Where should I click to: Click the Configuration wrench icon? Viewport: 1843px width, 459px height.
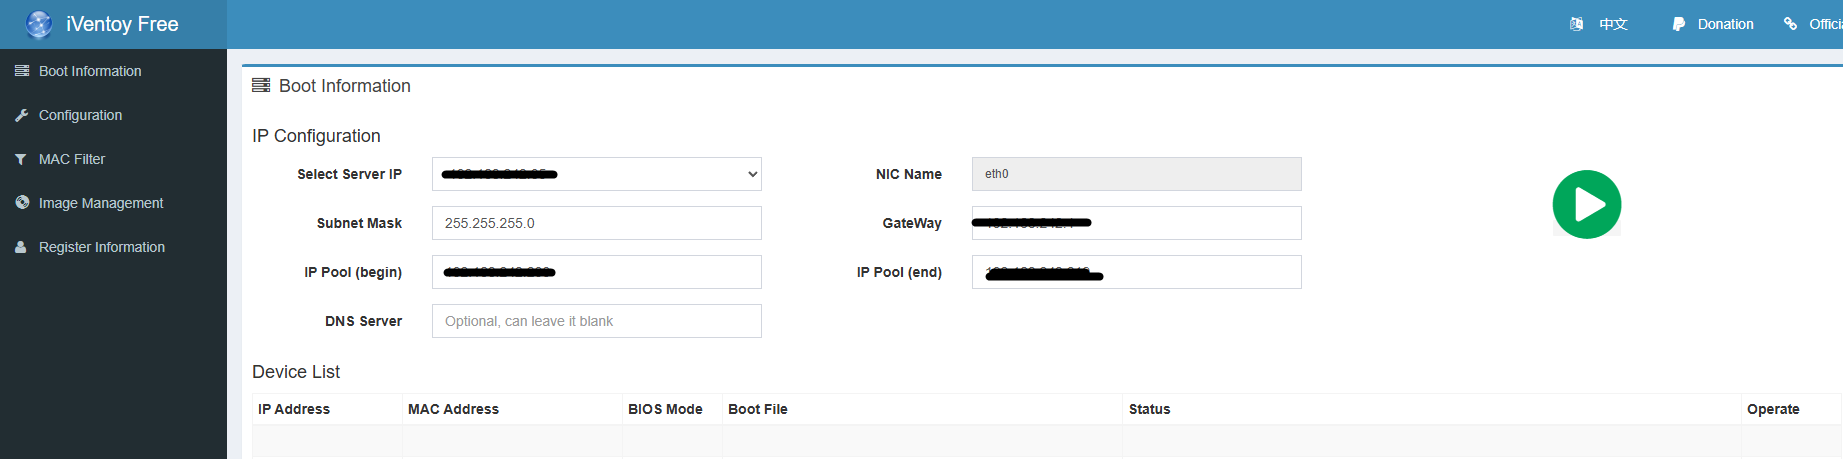[21, 115]
